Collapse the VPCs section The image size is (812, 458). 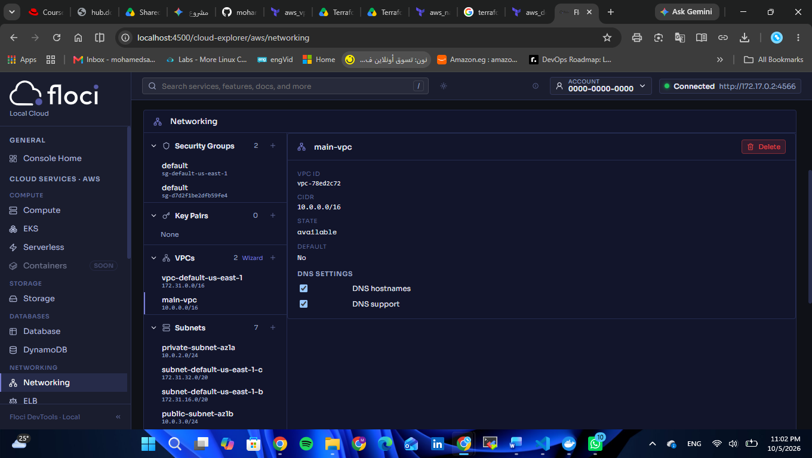(x=153, y=258)
